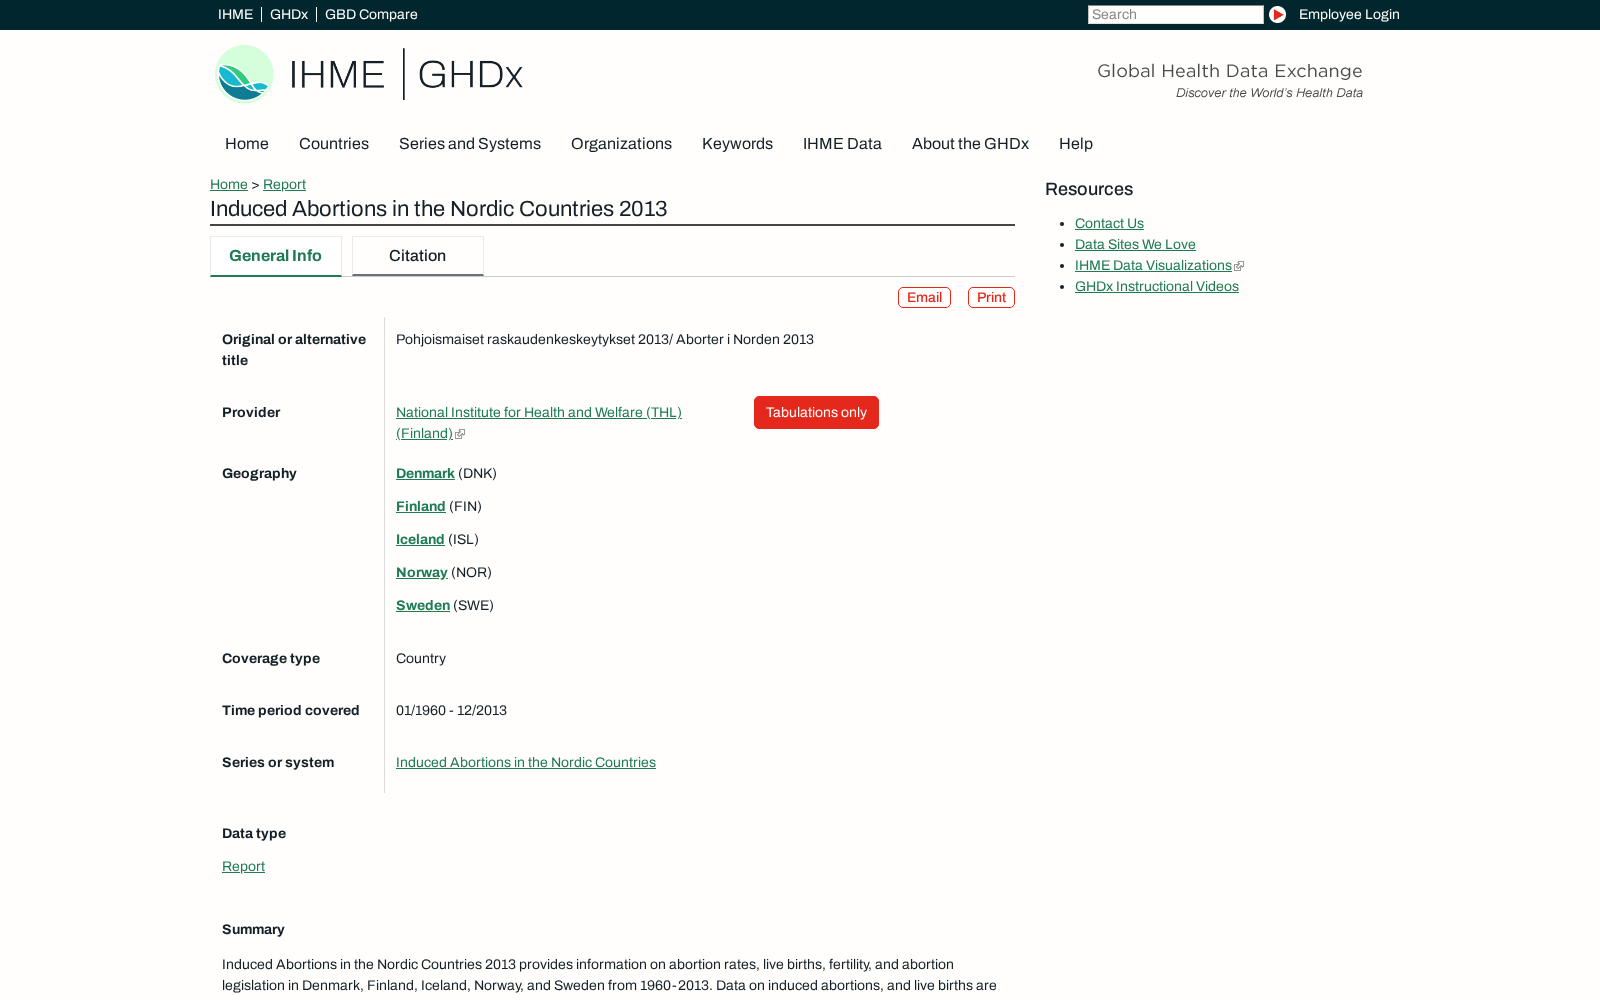Screen dimensions: 1600x1000
Task: Click Employee Login link
Action: [1349, 14]
